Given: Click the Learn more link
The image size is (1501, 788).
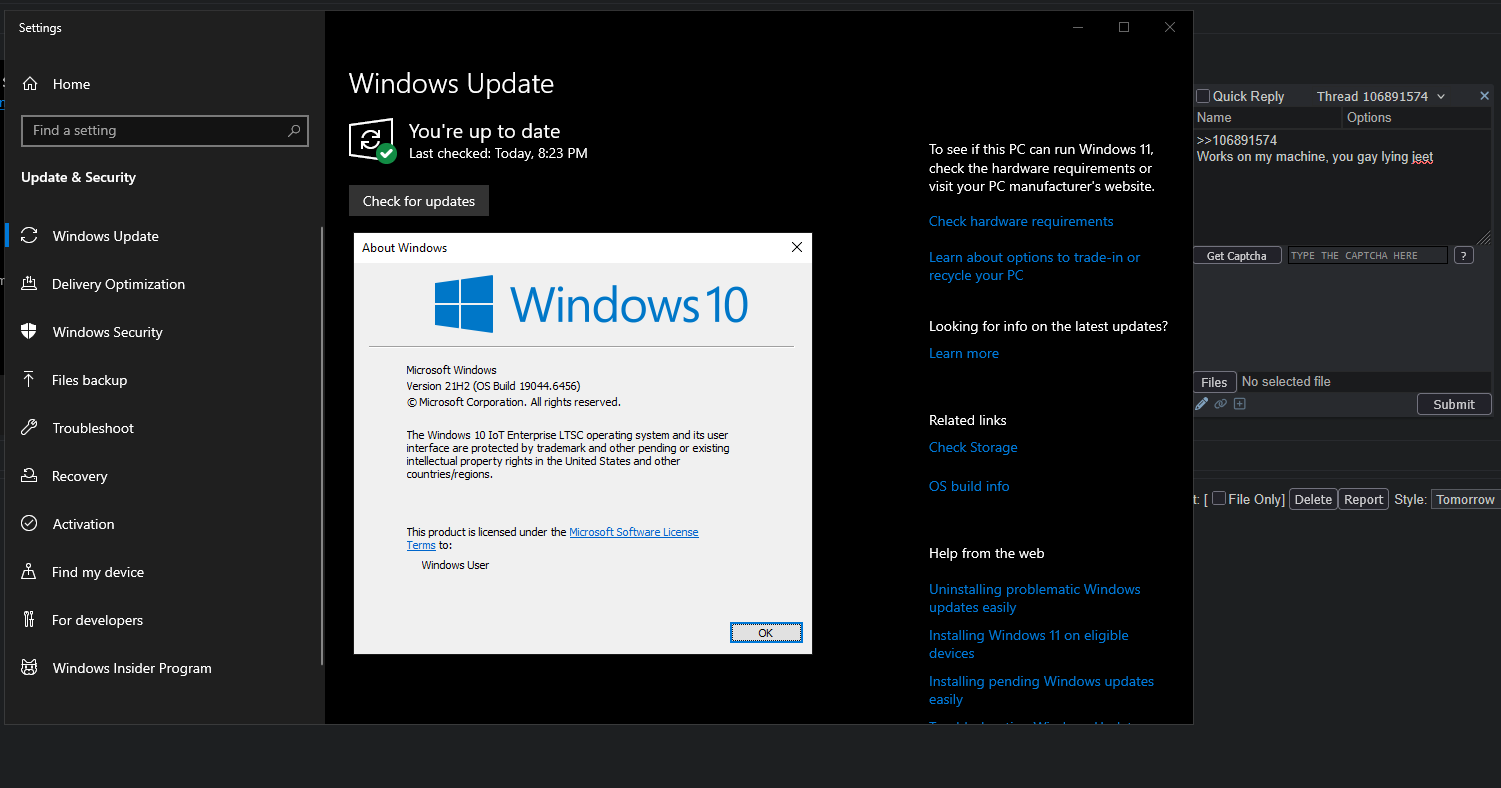Looking at the screenshot, I should 964,353.
